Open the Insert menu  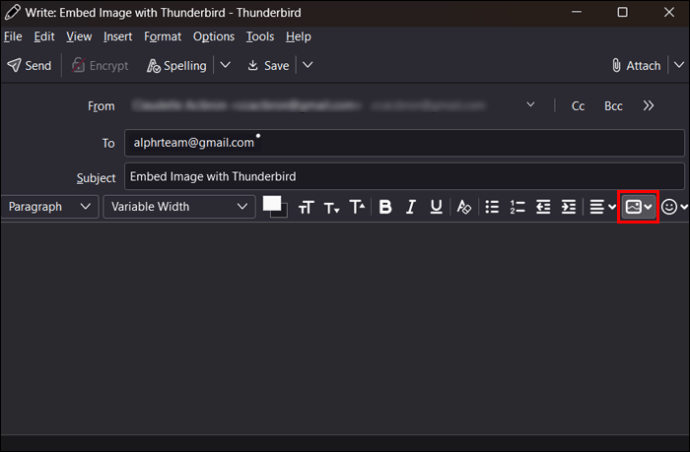pos(117,37)
